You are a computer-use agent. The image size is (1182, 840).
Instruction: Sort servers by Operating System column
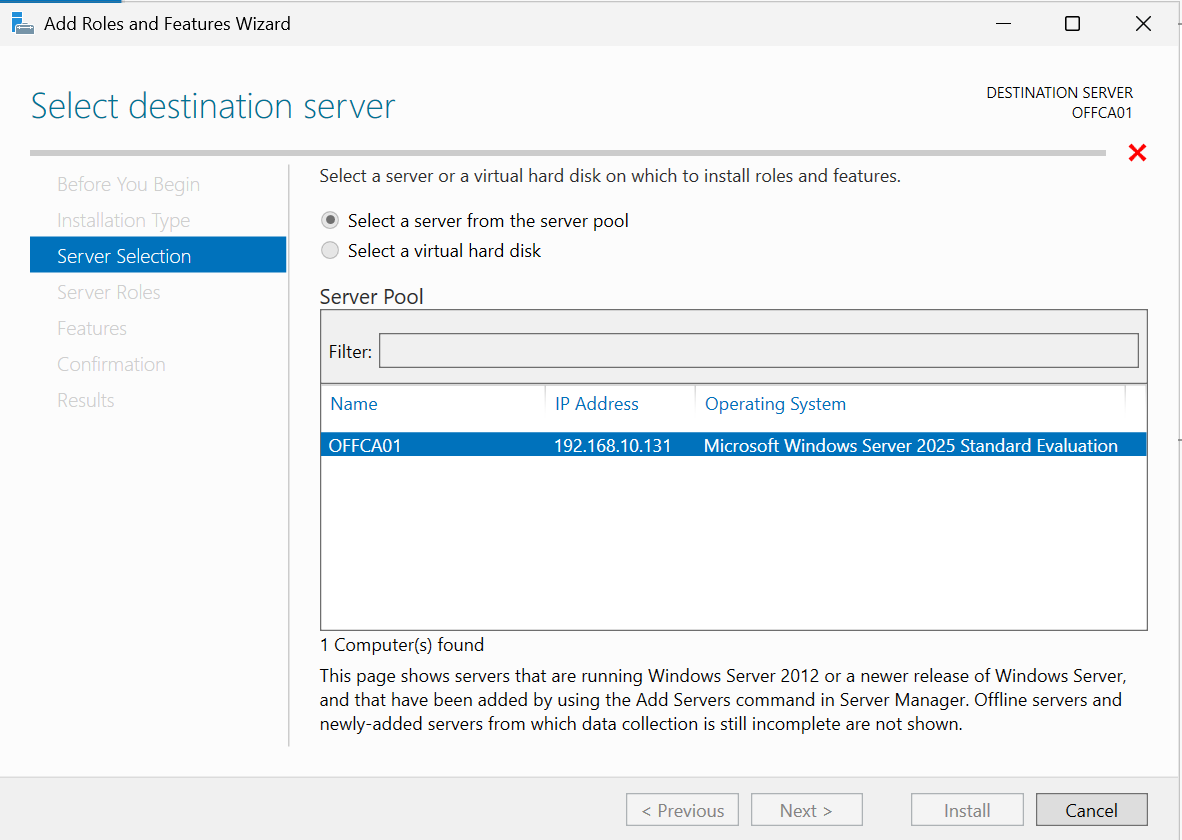tap(775, 404)
